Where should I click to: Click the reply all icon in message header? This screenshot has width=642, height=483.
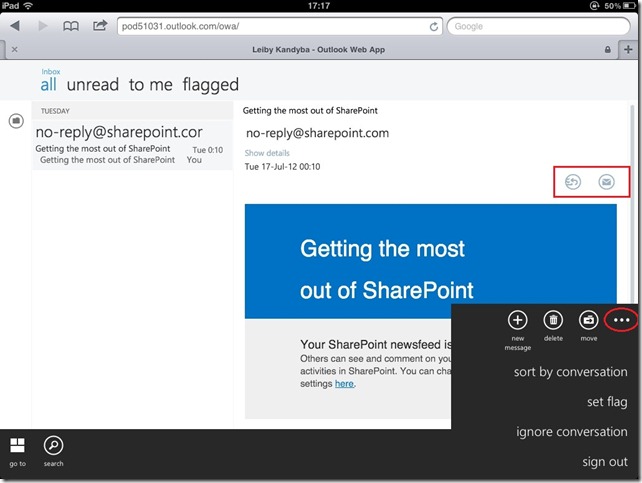pyautogui.click(x=572, y=182)
